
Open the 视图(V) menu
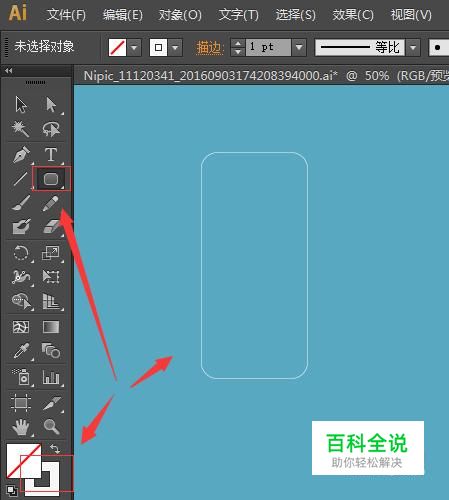(411, 15)
